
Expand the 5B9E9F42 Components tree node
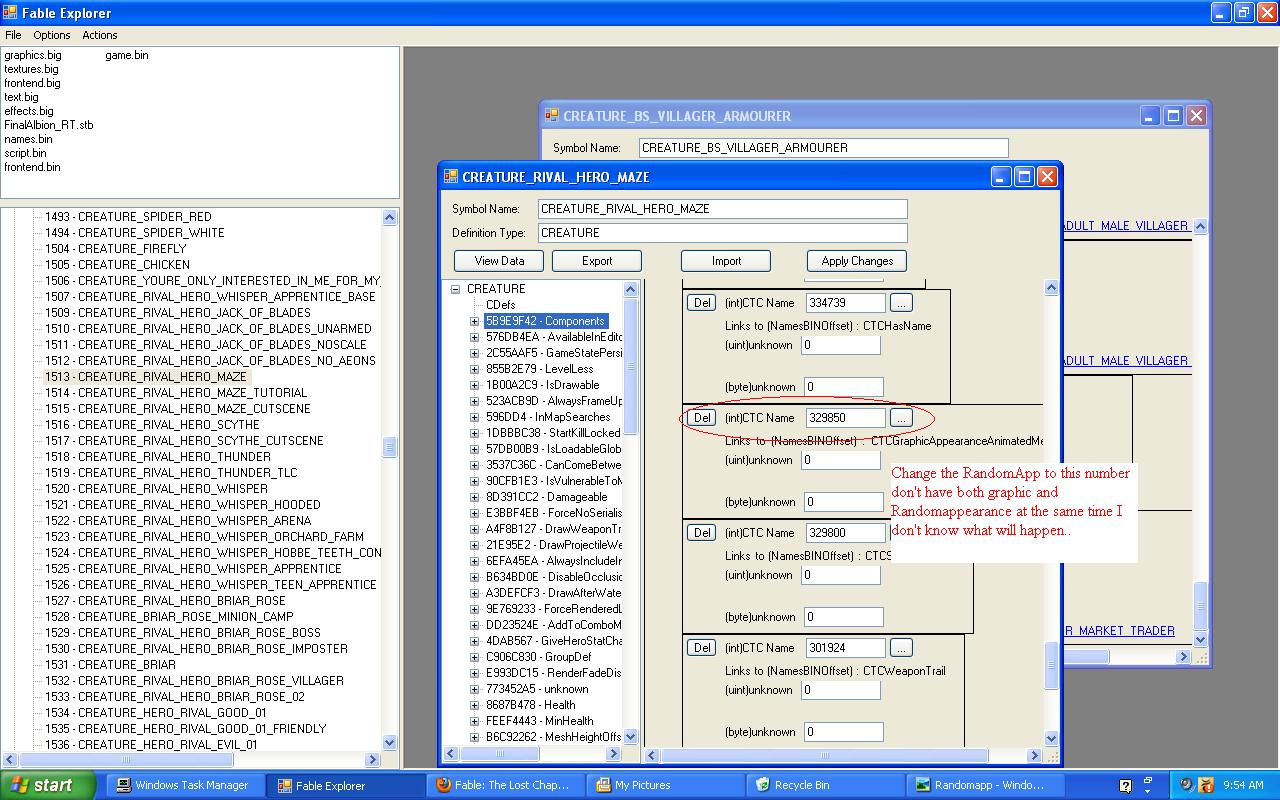[x=474, y=321]
